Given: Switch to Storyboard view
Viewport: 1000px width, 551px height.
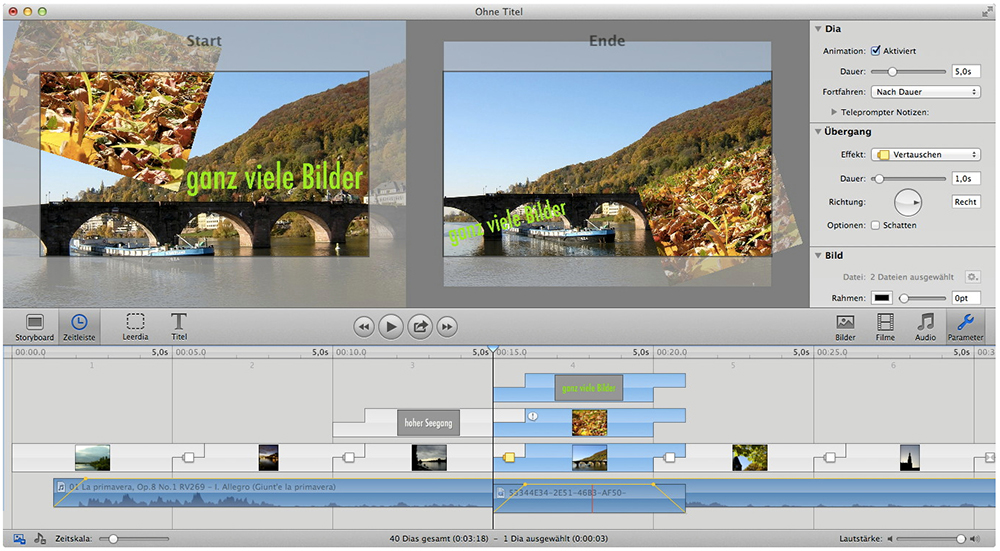Looking at the screenshot, I should click(34, 326).
